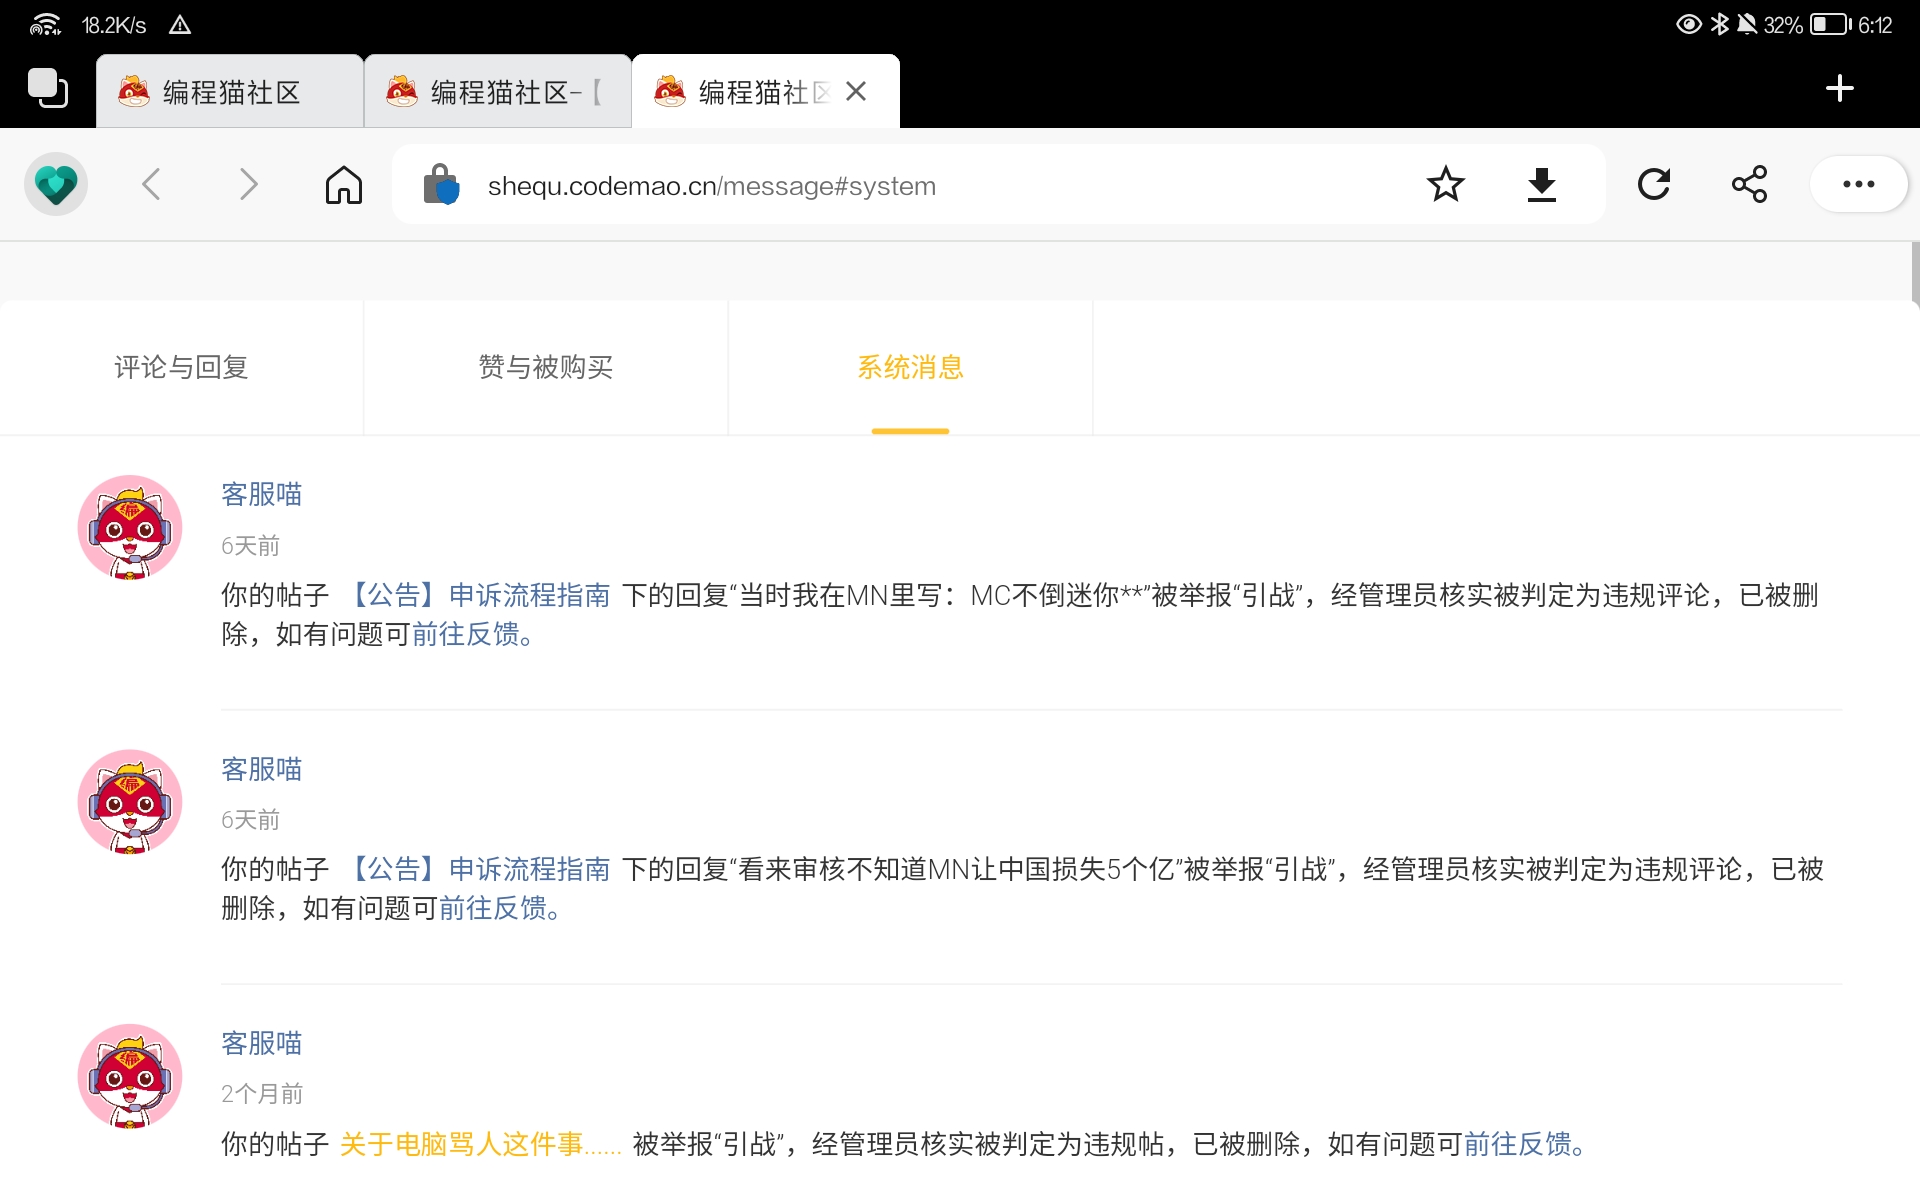Switch to 评论与回复 tab

tap(181, 367)
